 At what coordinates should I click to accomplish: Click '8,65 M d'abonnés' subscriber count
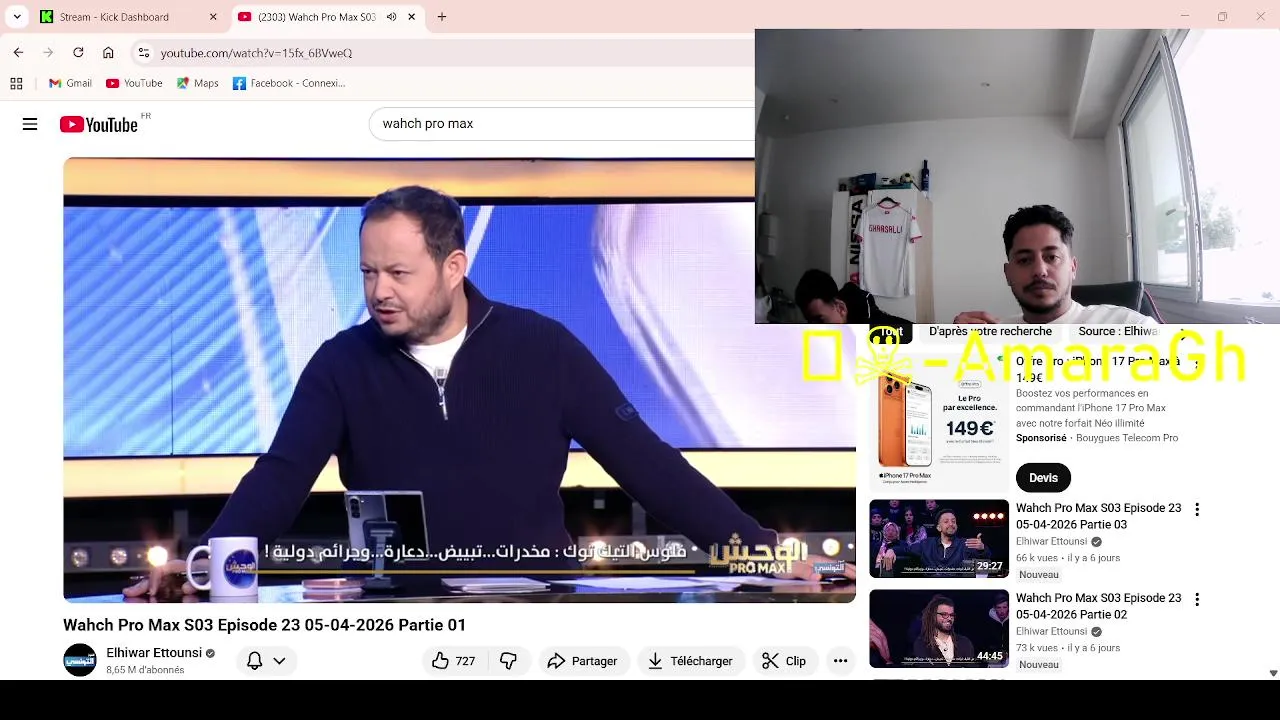coord(145,670)
